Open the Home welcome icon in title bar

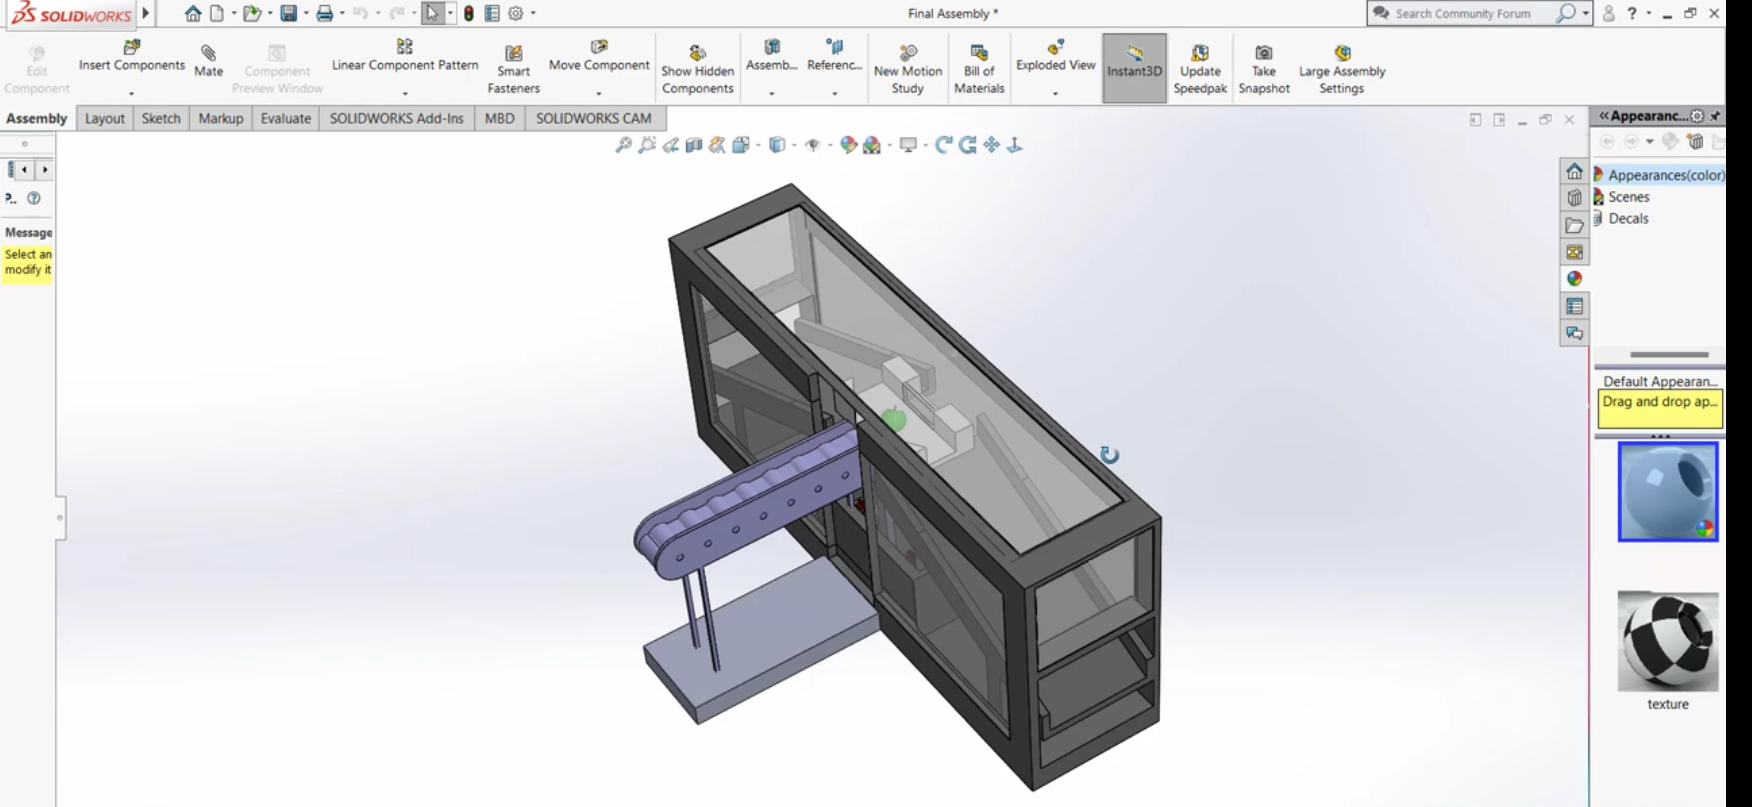pos(193,13)
